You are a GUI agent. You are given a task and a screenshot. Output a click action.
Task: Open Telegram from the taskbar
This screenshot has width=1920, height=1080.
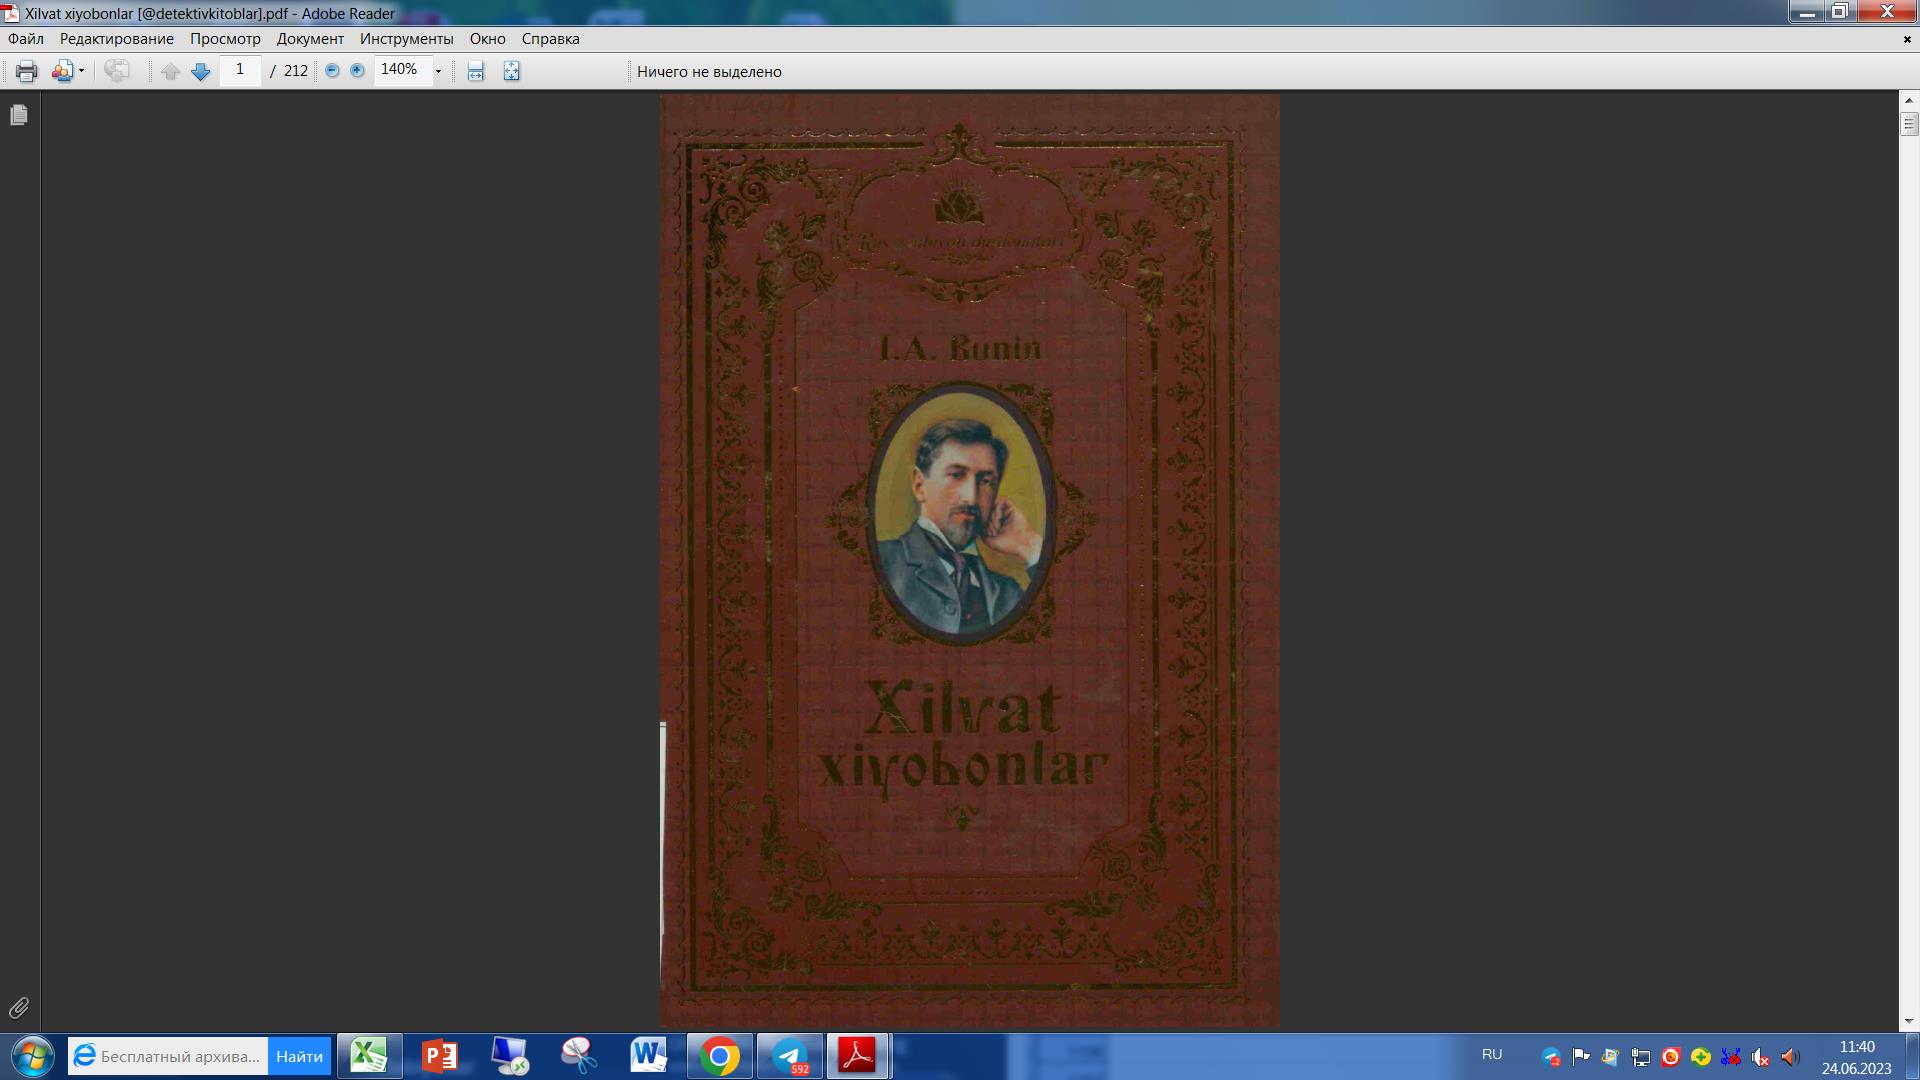click(790, 1056)
